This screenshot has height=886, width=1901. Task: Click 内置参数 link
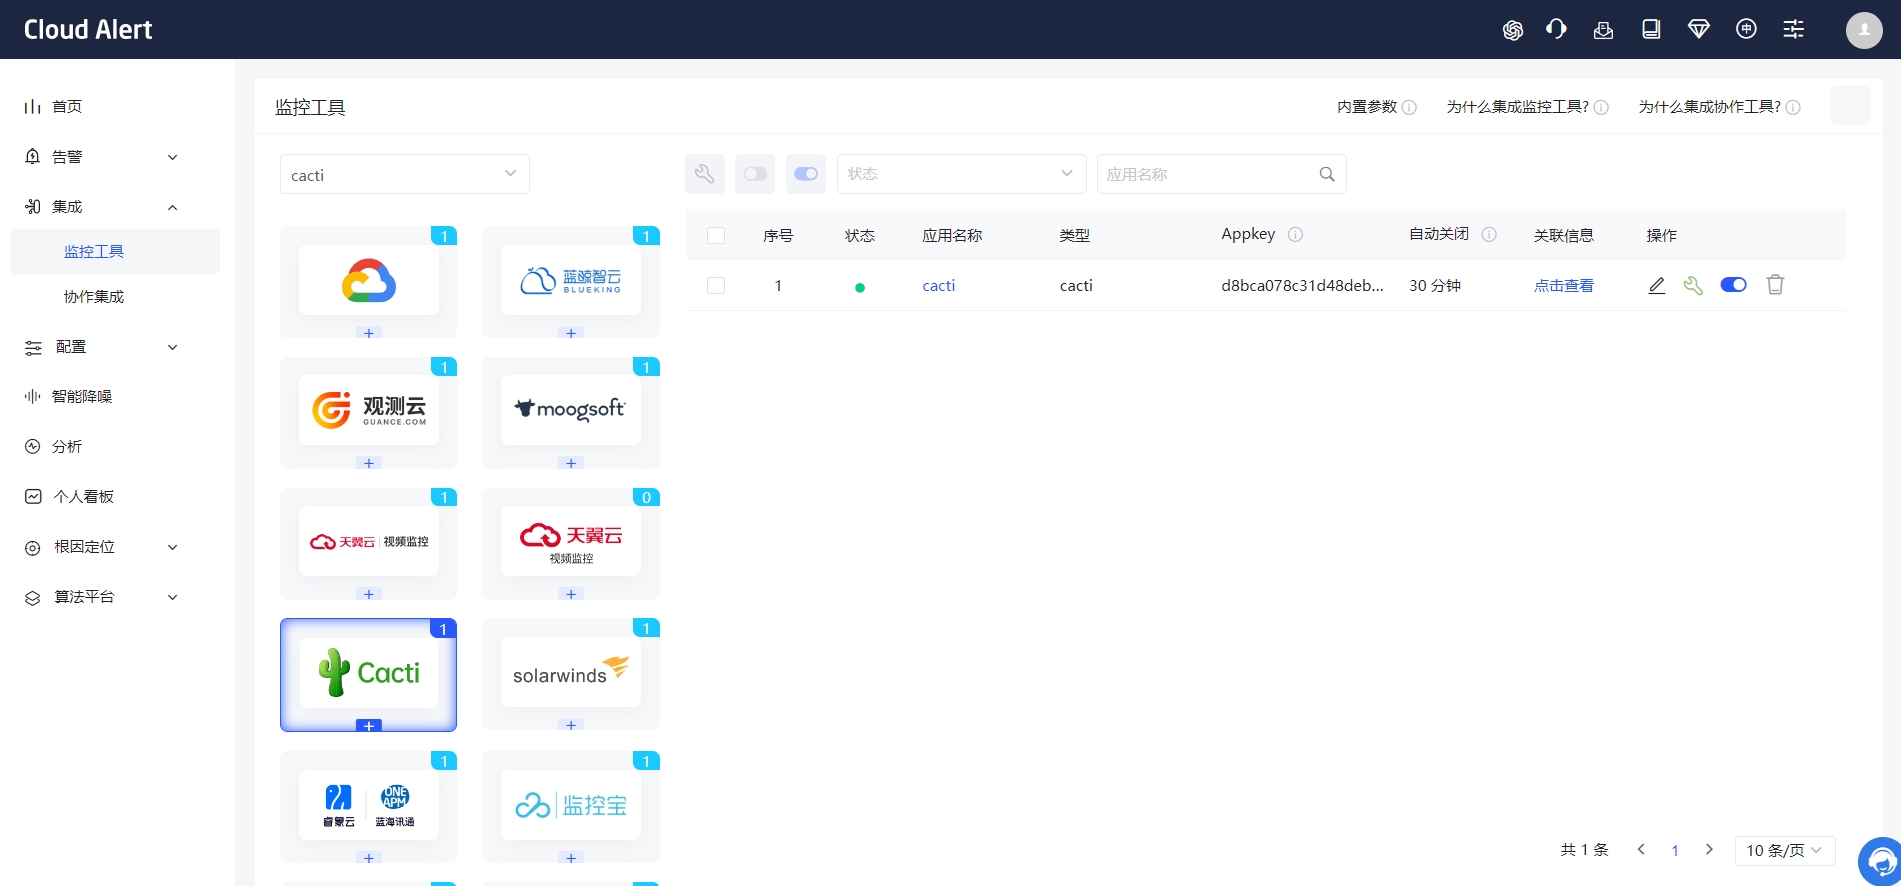point(1367,107)
